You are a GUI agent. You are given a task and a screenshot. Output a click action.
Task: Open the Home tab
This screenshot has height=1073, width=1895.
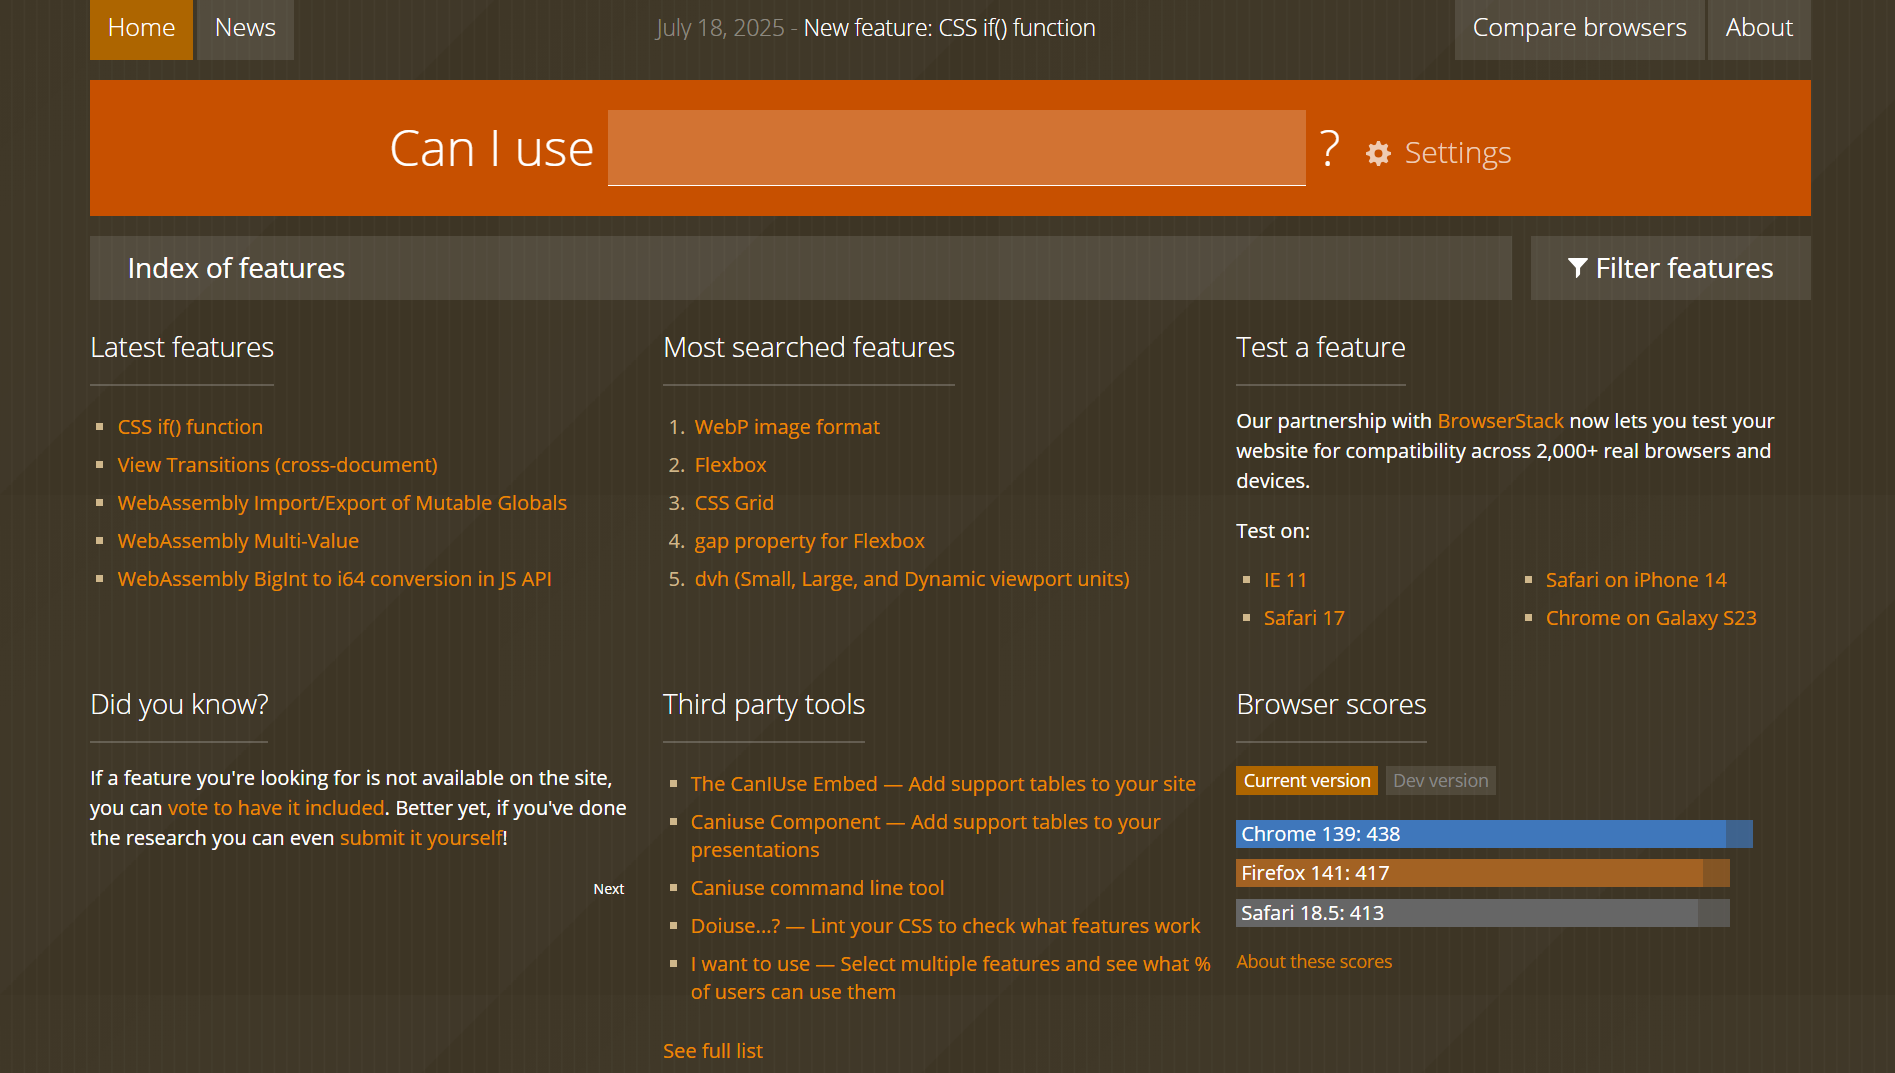(x=141, y=28)
